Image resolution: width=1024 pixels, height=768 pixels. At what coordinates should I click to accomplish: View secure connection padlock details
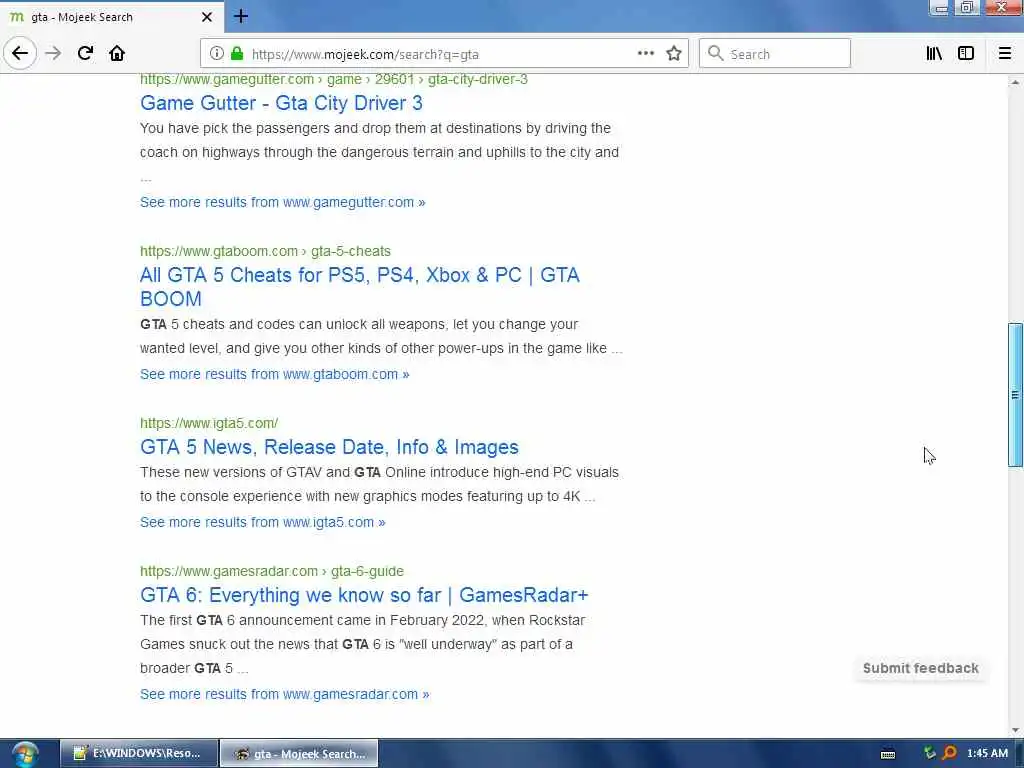click(x=237, y=54)
